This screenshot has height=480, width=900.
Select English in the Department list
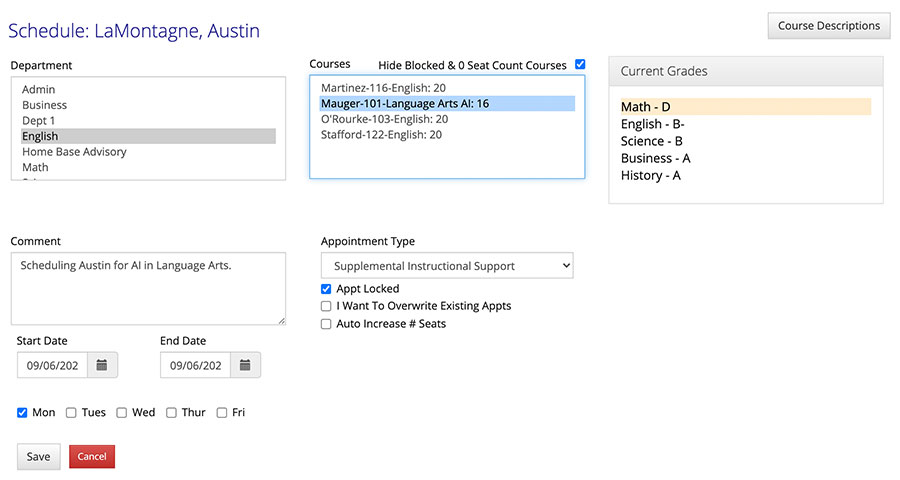tap(148, 136)
